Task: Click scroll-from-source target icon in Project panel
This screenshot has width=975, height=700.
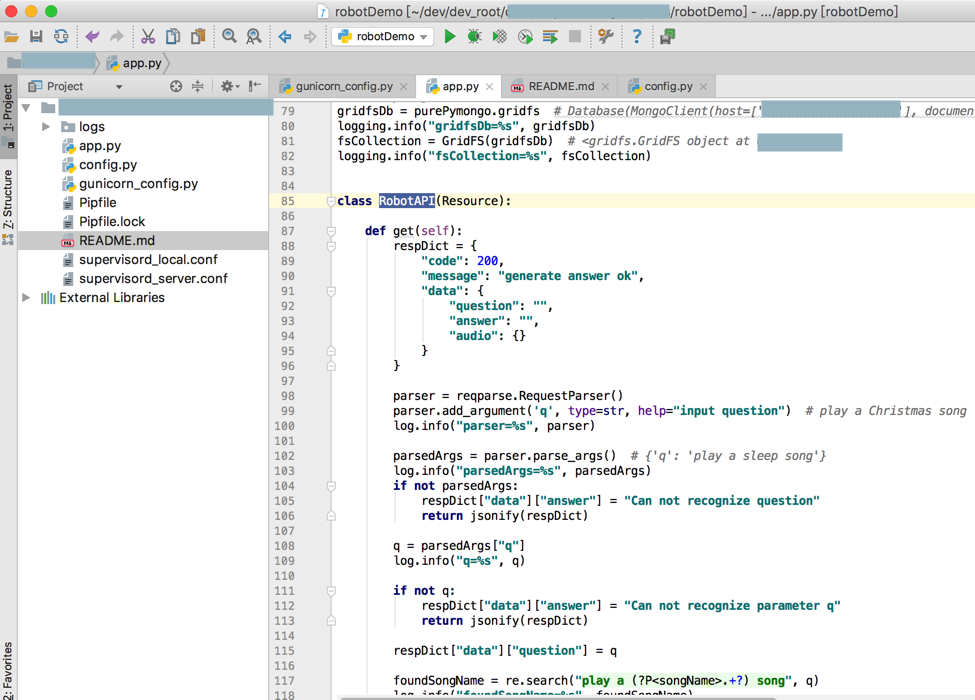Action: point(176,87)
